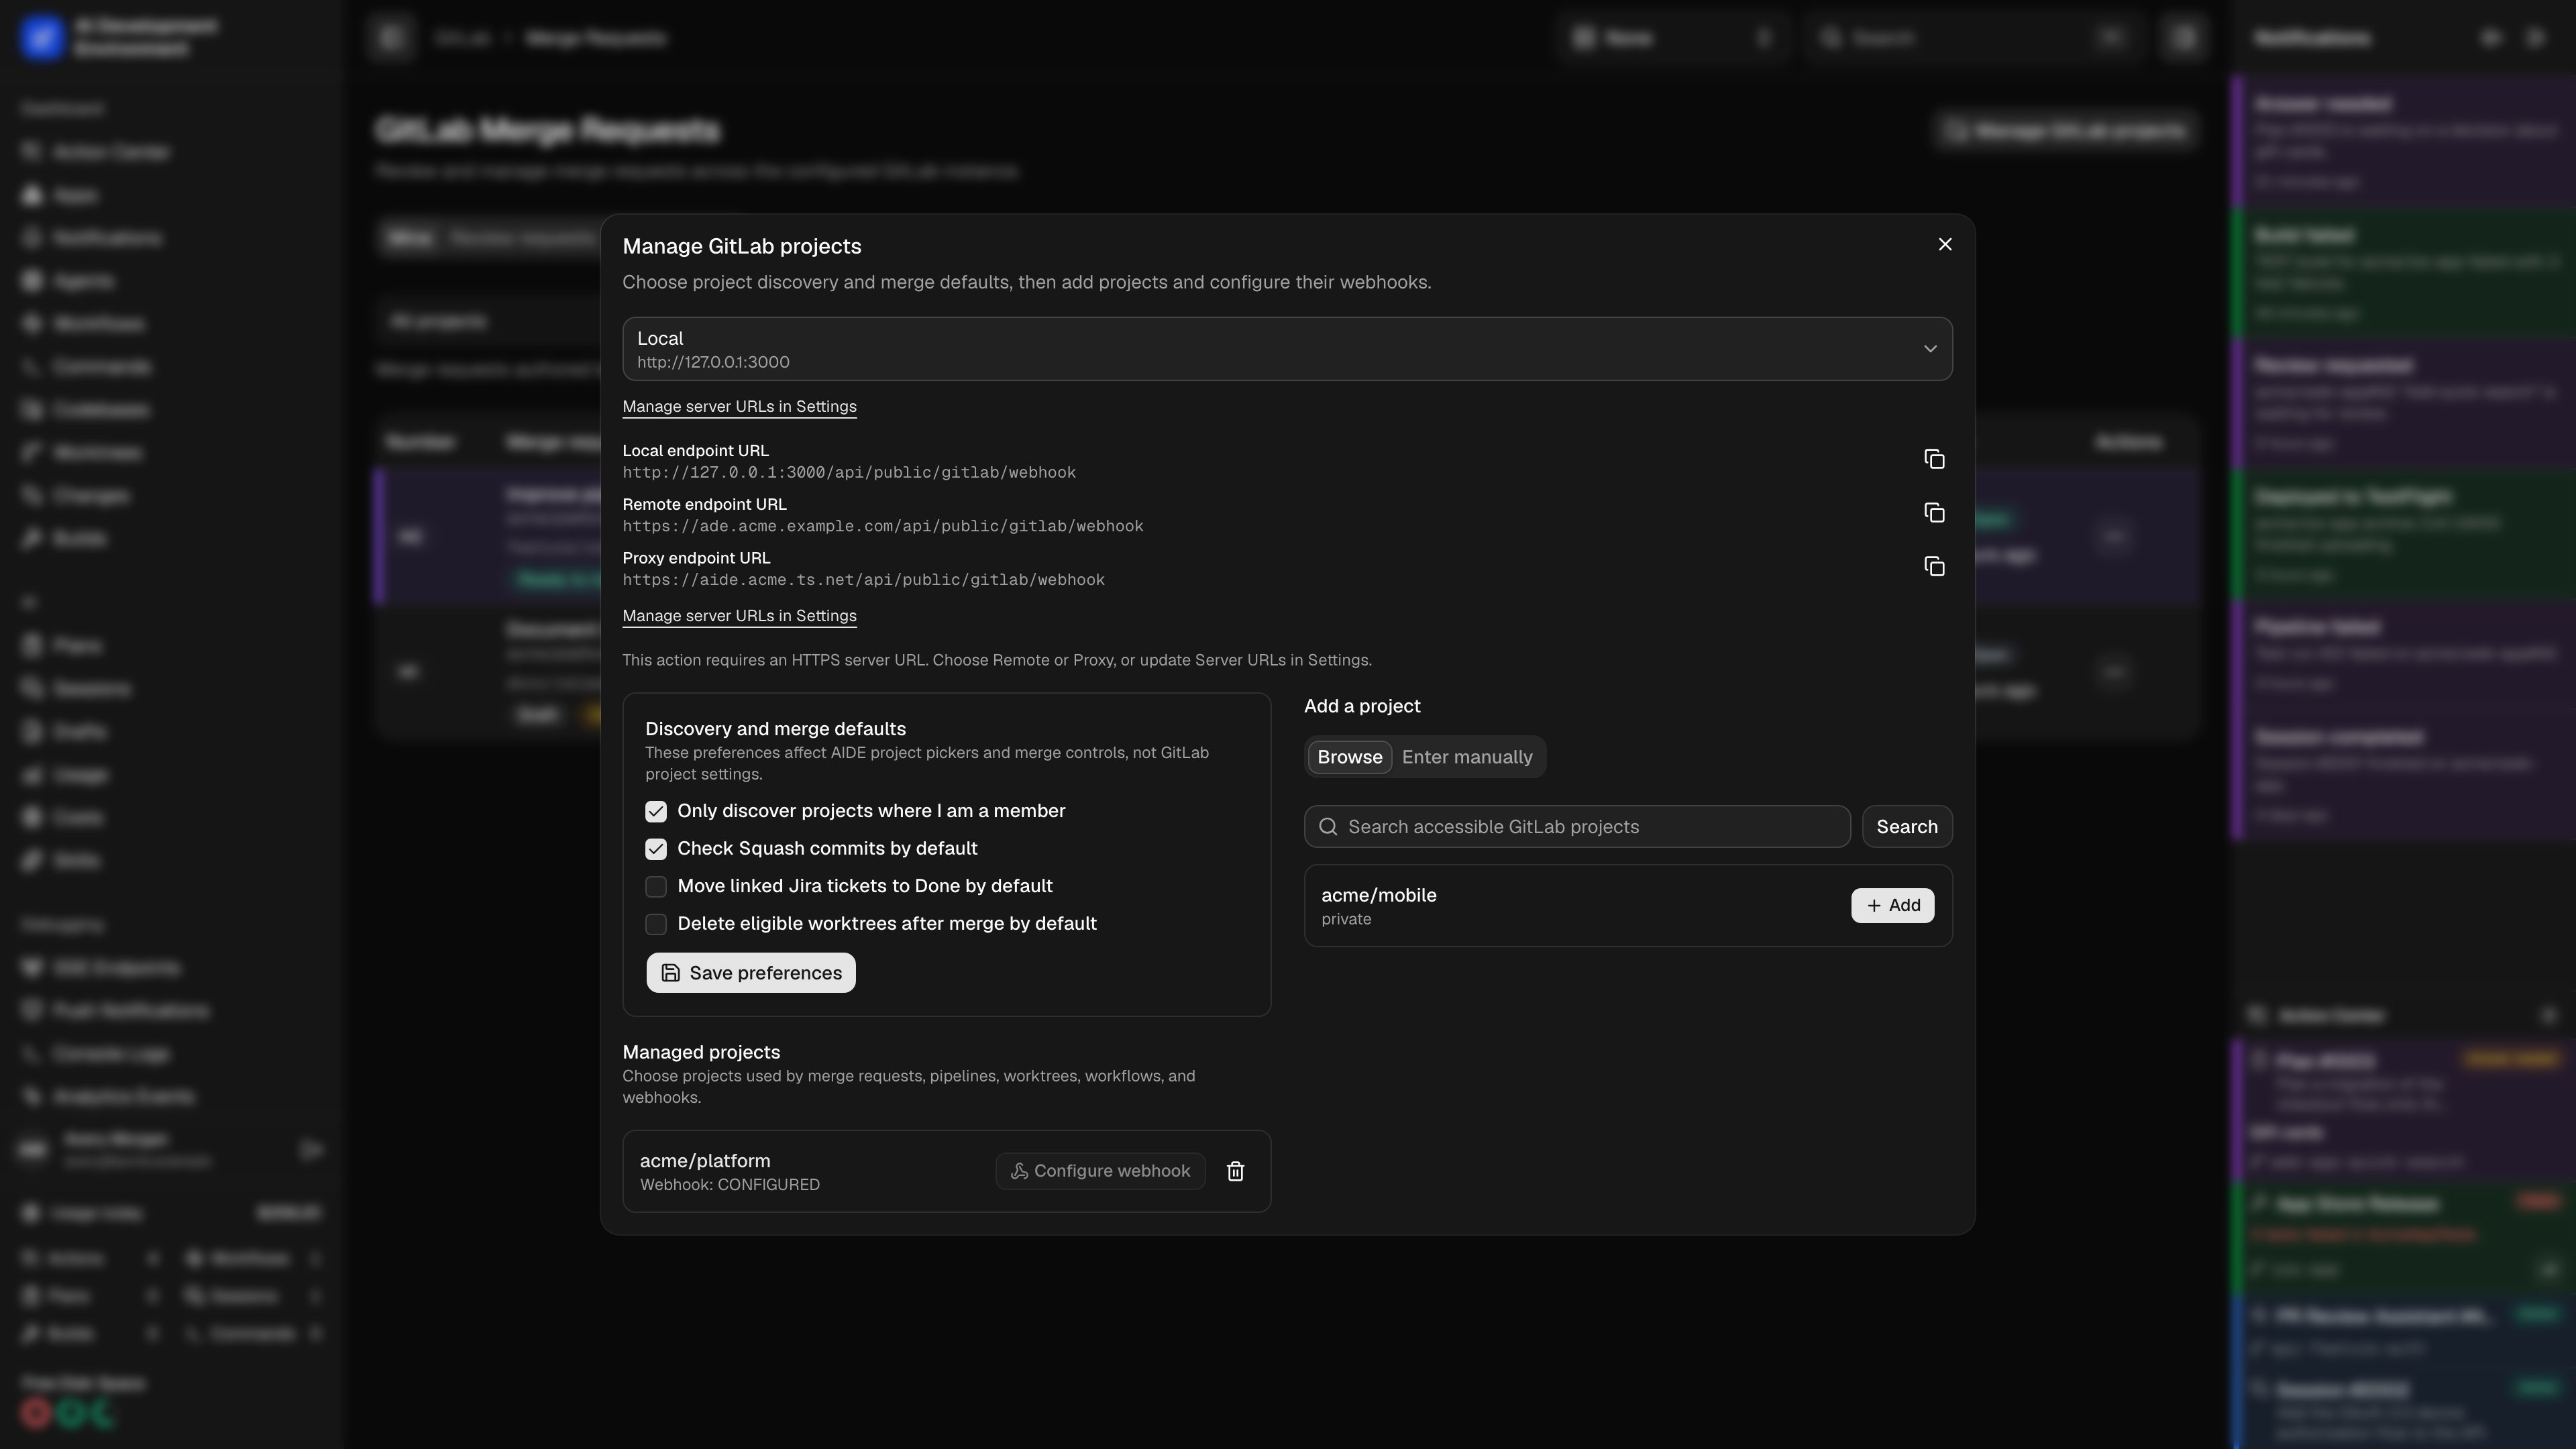The height and width of the screenshot is (1449, 2576).
Task: Click the Webhook: CONFIGURED status text
Action: click(x=730, y=1185)
